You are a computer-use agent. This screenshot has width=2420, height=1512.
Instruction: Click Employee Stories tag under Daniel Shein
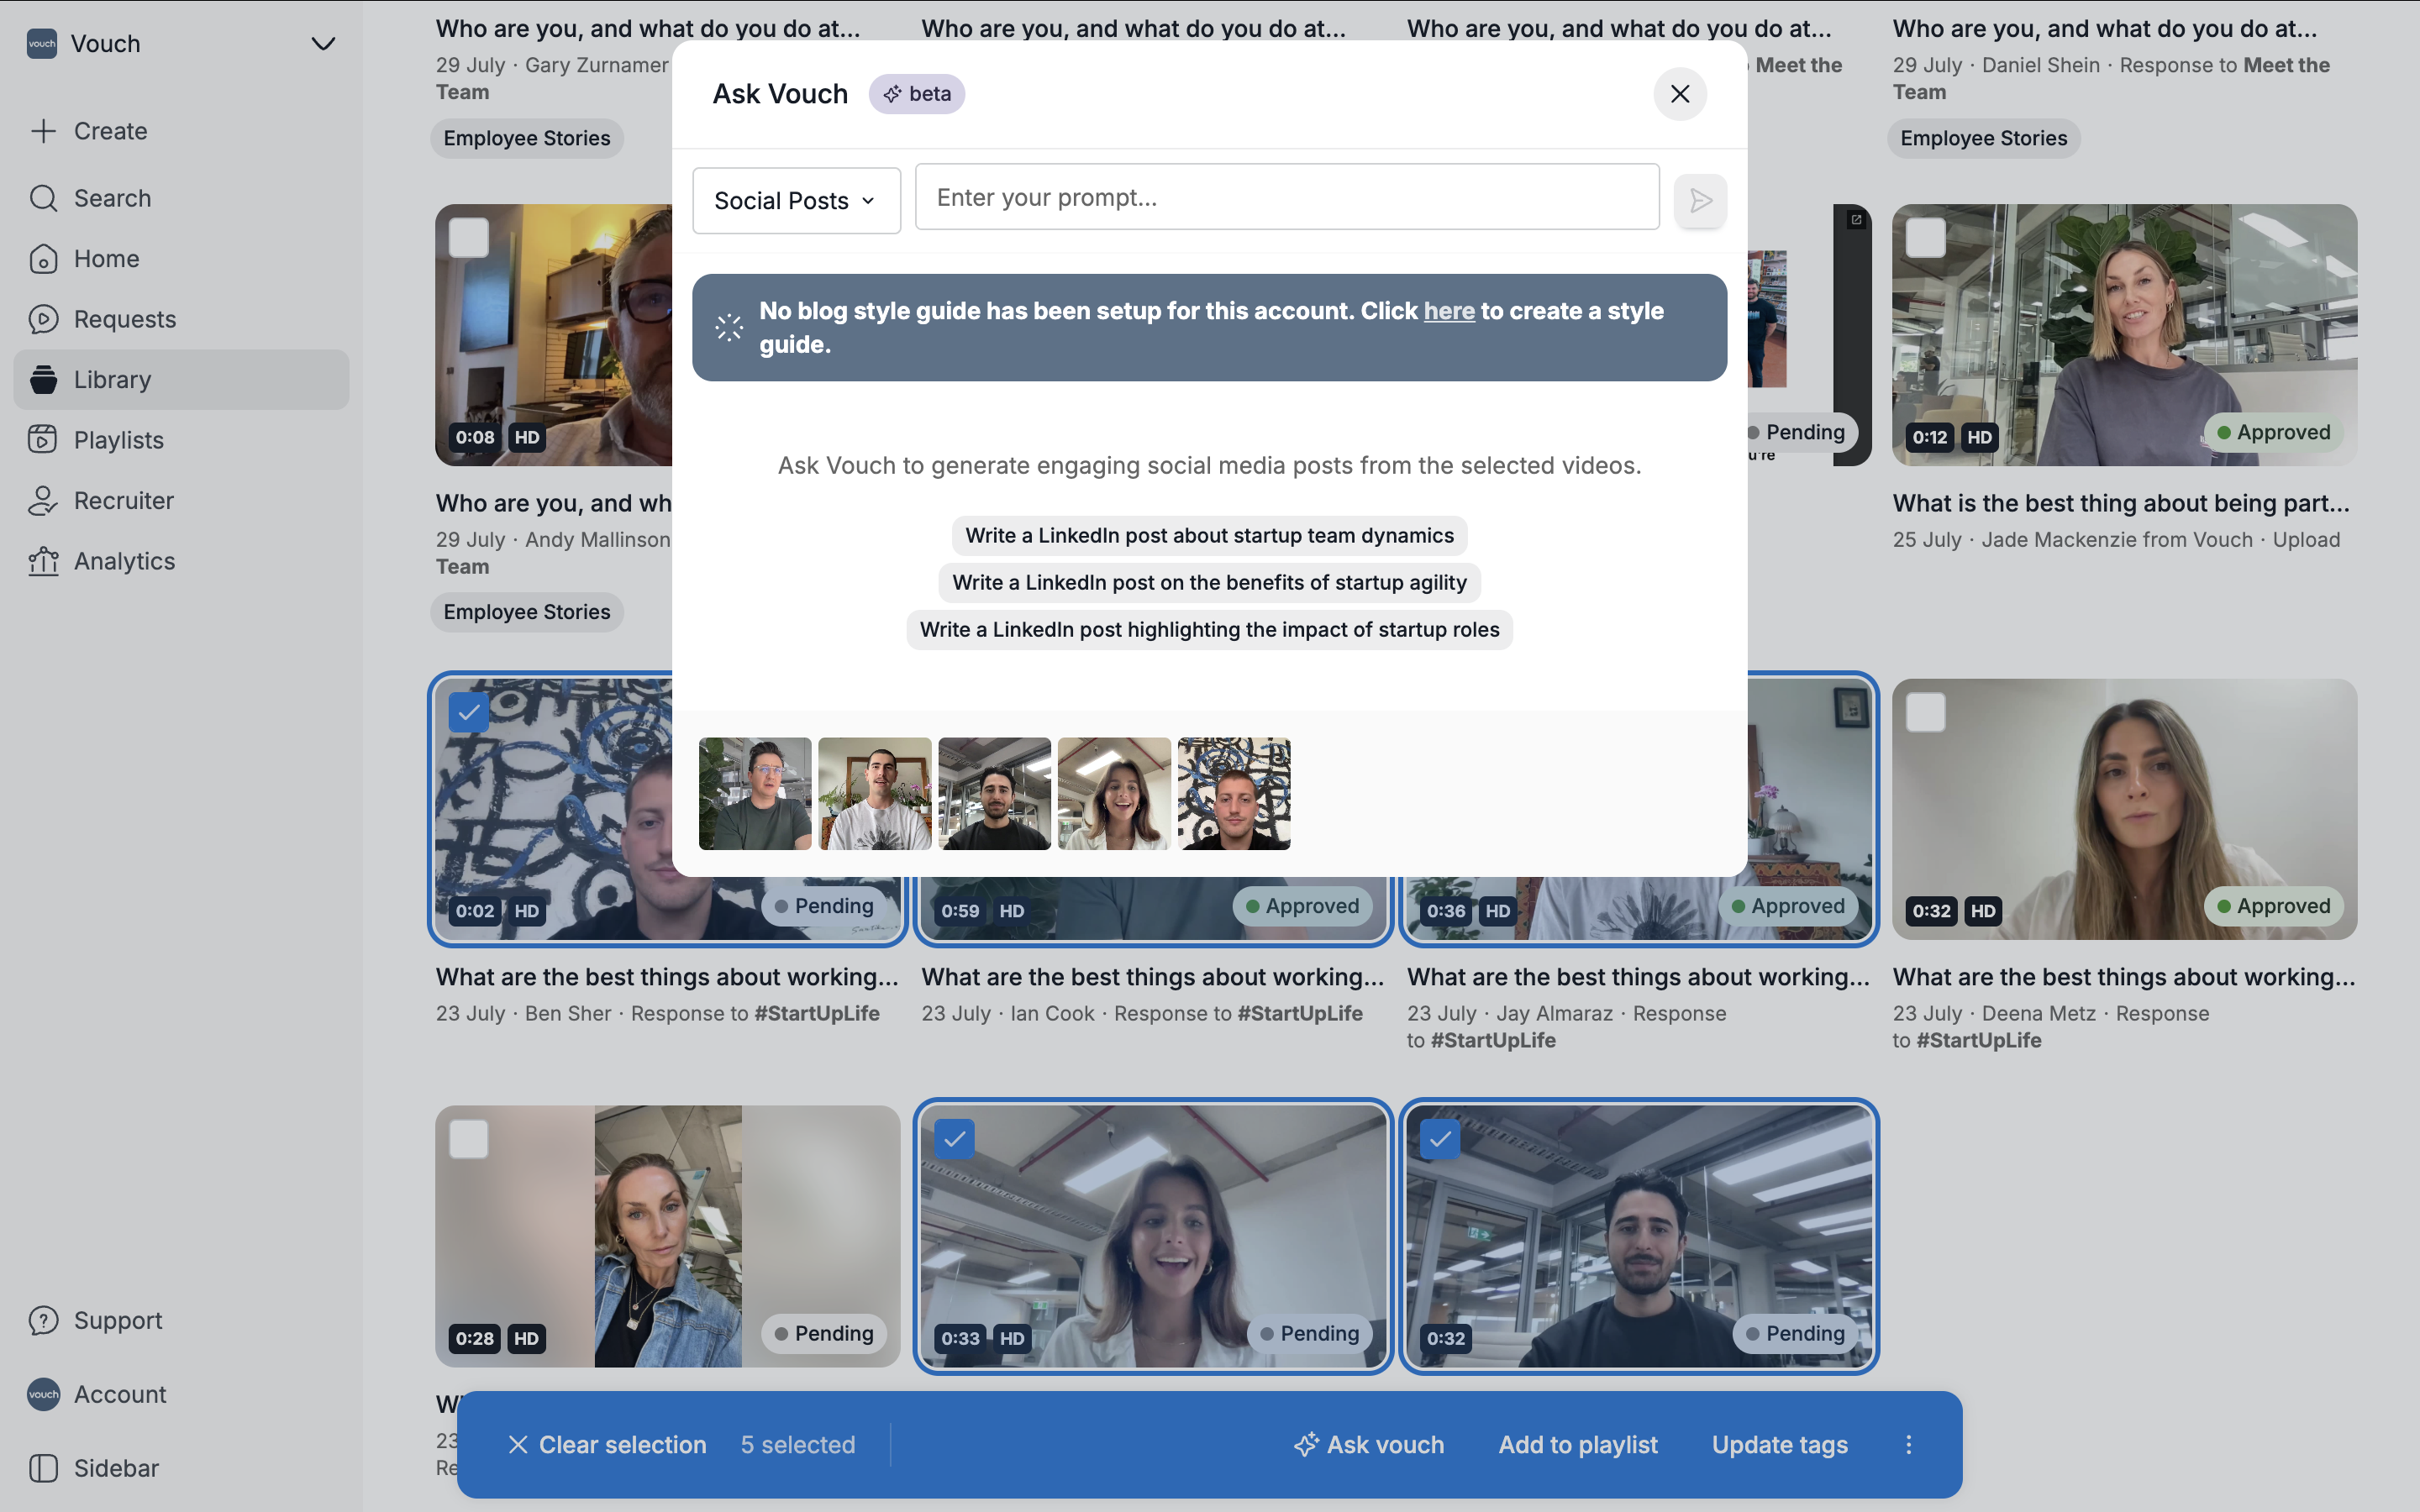[1983, 138]
